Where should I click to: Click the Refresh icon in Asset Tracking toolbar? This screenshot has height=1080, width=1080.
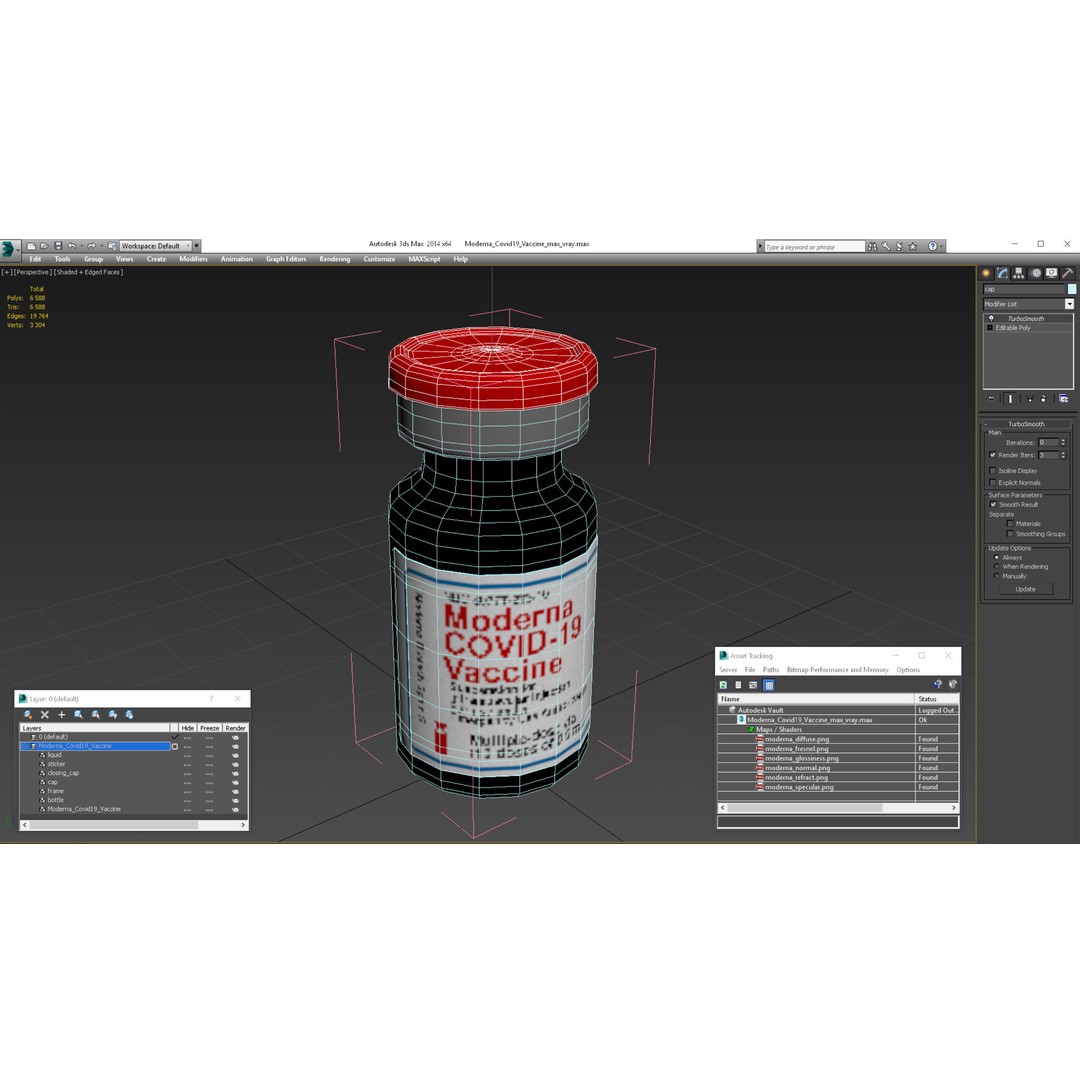pyautogui.click(x=723, y=685)
